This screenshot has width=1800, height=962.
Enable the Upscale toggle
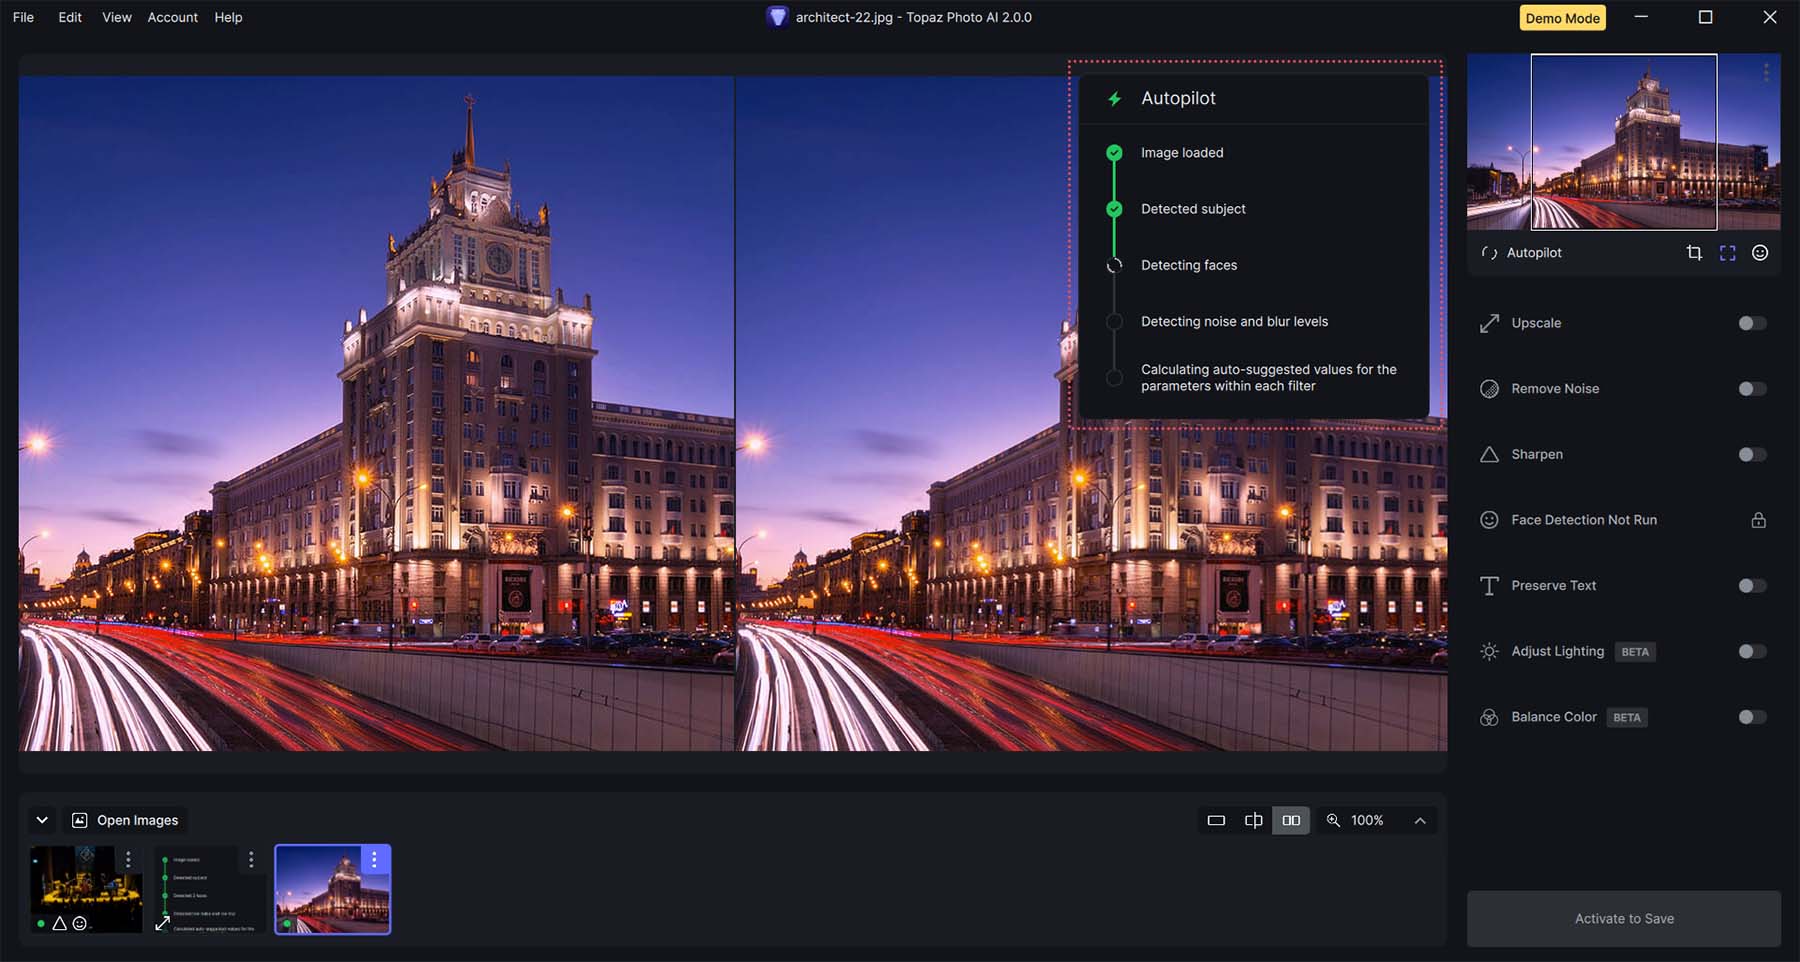tap(1751, 323)
